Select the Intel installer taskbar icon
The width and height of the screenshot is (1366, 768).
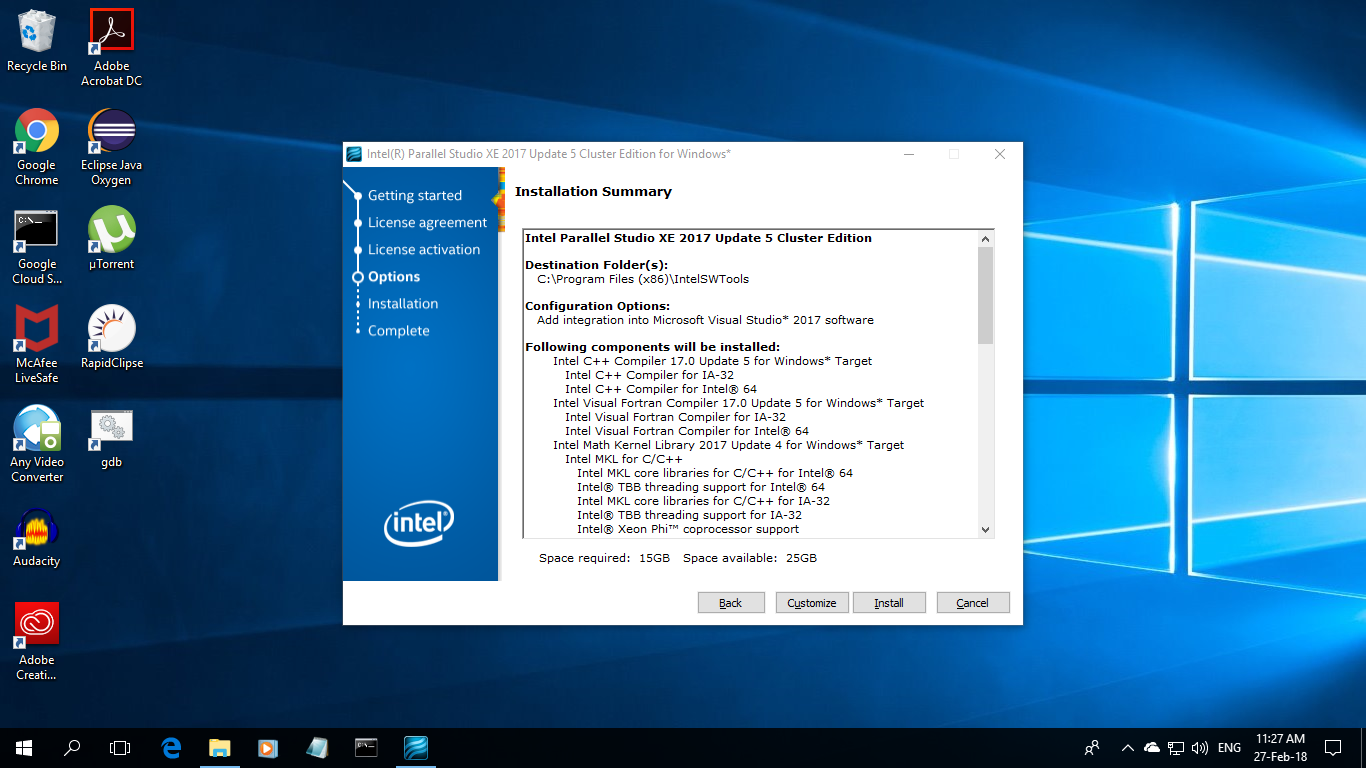pos(415,747)
